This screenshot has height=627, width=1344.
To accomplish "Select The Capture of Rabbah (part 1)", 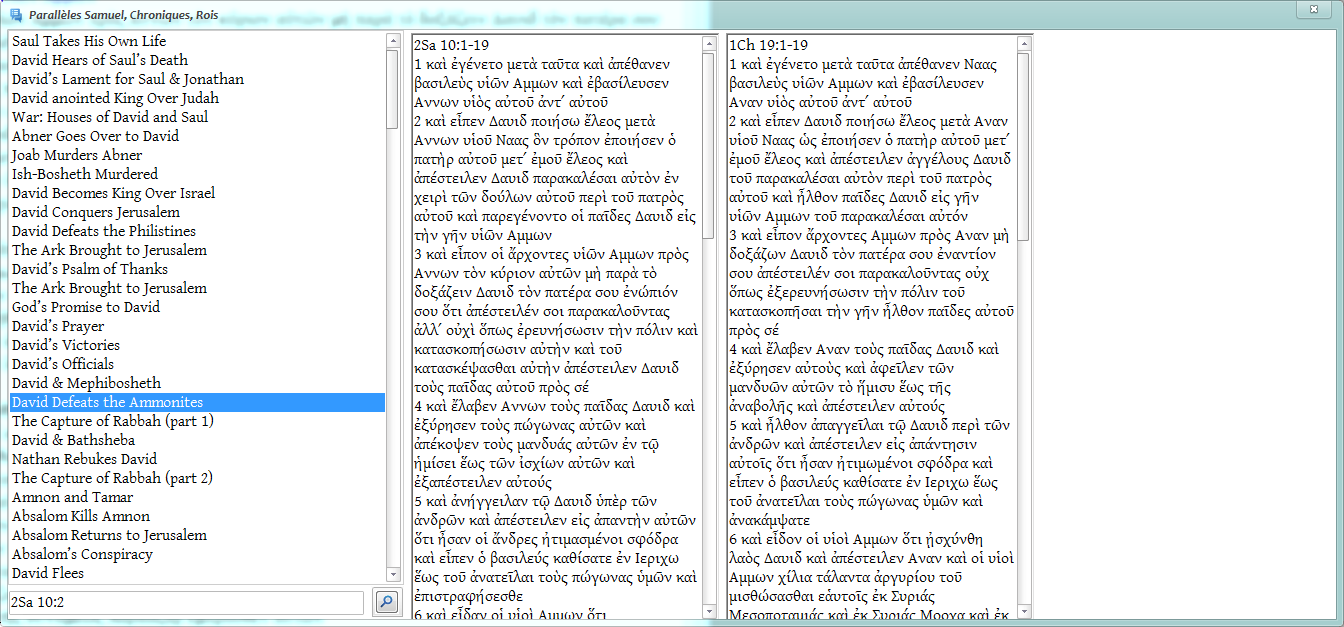I will tap(197, 421).
